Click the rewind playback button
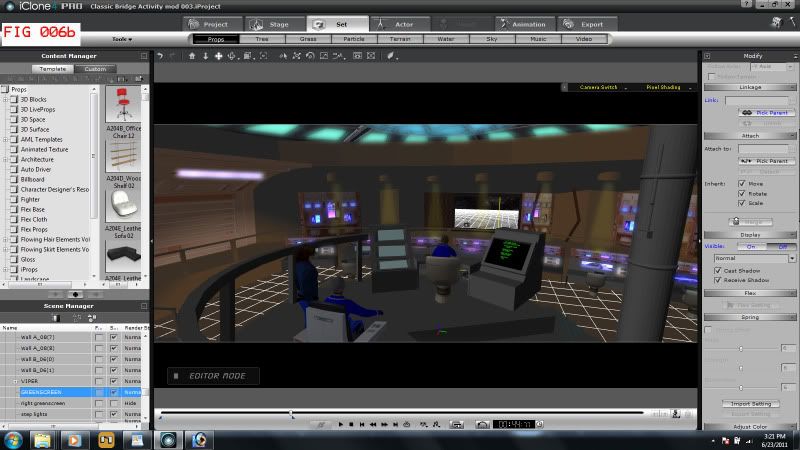Image resolution: width=800 pixels, height=450 pixels. (373, 424)
